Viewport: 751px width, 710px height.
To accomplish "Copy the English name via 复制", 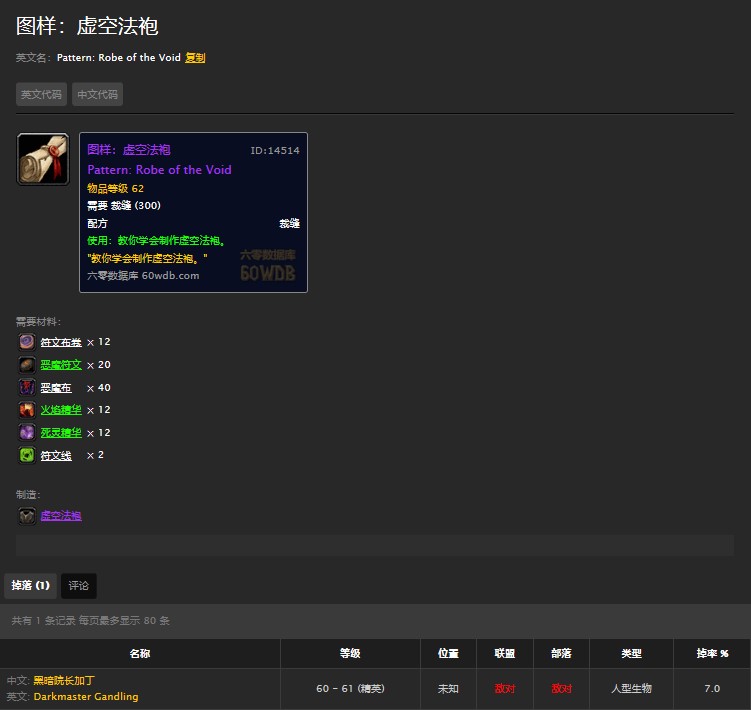I will point(195,58).
